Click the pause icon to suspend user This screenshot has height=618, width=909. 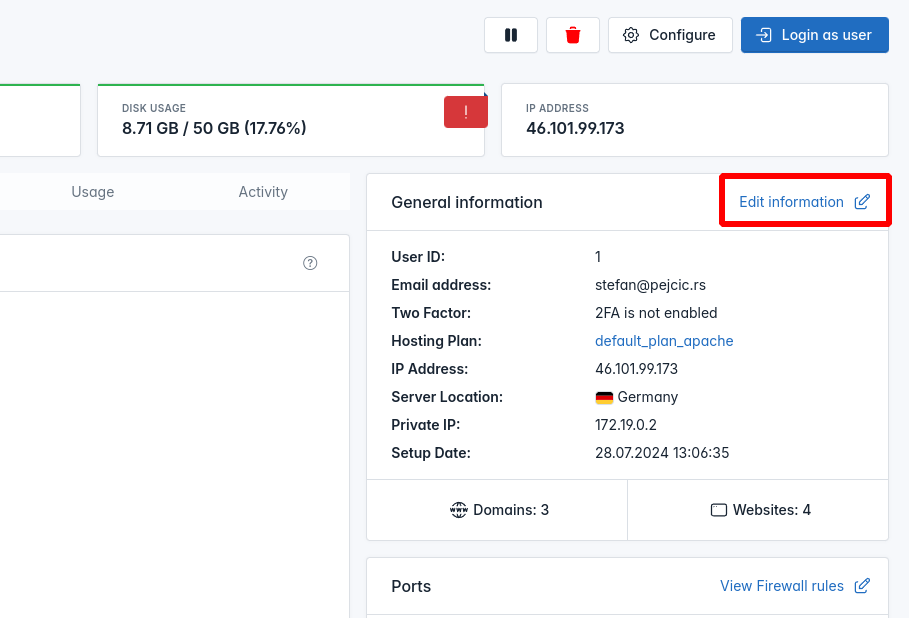pos(511,35)
